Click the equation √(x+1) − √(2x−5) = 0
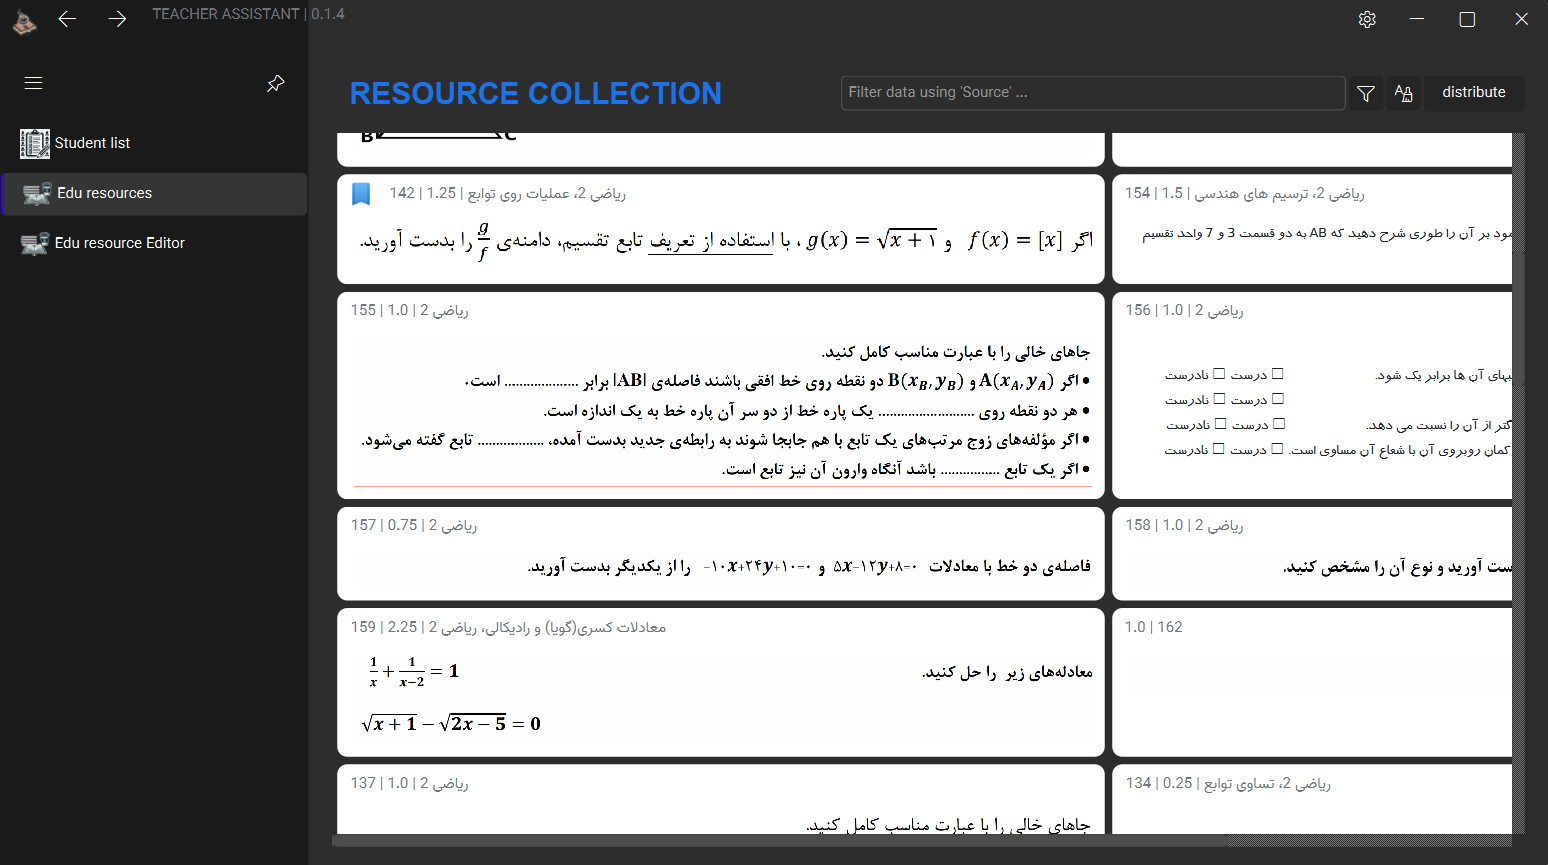 pos(451,724)
